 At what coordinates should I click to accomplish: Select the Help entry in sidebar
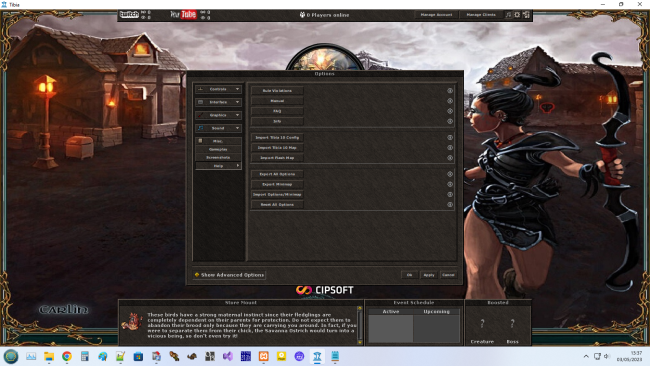tap(218, 166)
